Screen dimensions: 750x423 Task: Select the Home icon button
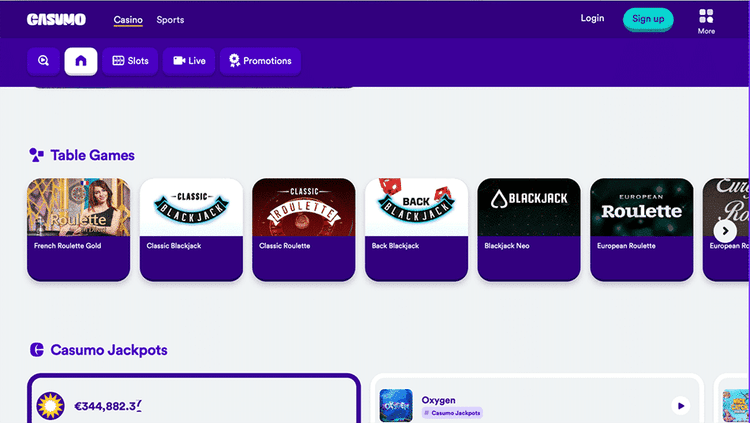(81, 61)
